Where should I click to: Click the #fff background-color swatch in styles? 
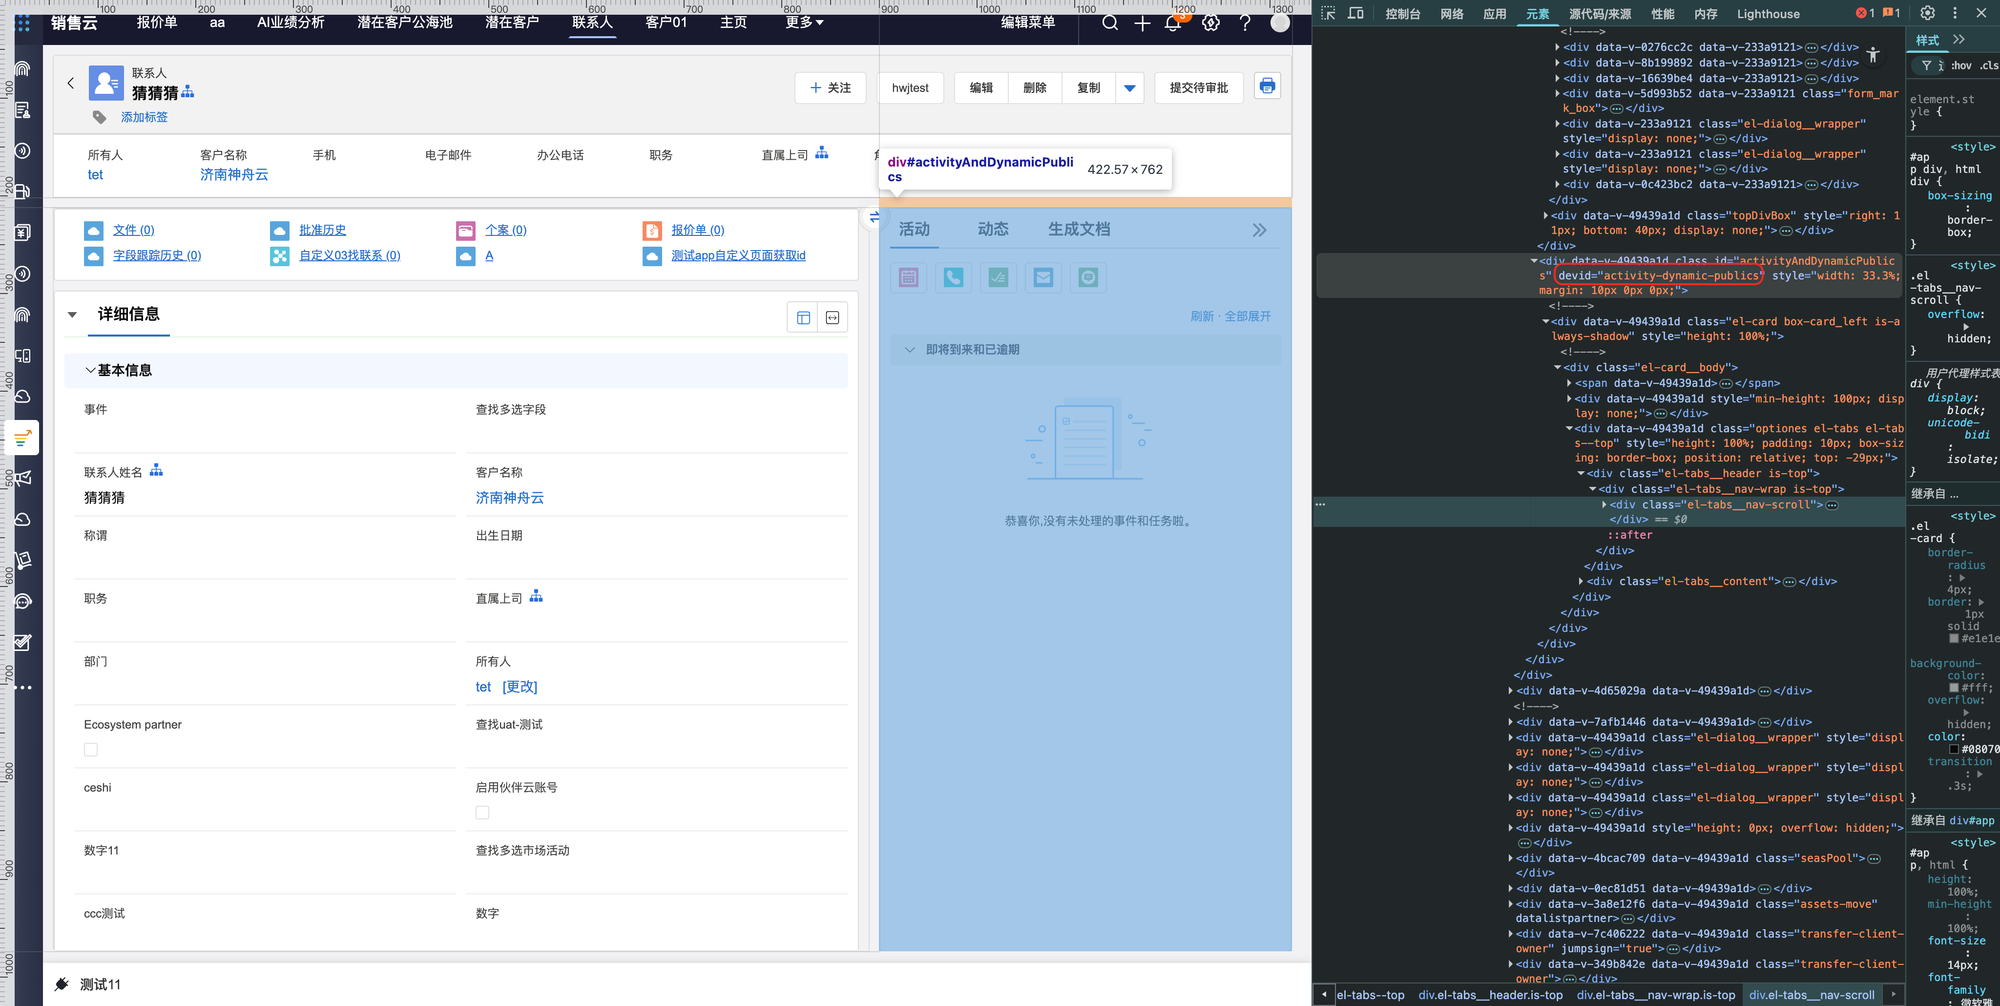(x=1954, y=688)
